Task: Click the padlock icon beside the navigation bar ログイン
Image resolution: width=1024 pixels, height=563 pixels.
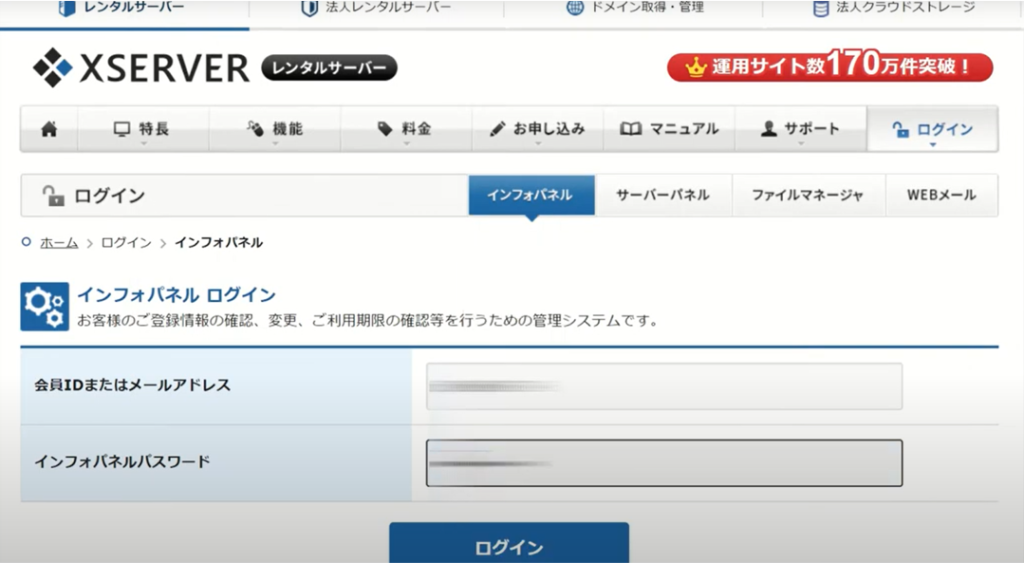Action: (x=901, y=129)
